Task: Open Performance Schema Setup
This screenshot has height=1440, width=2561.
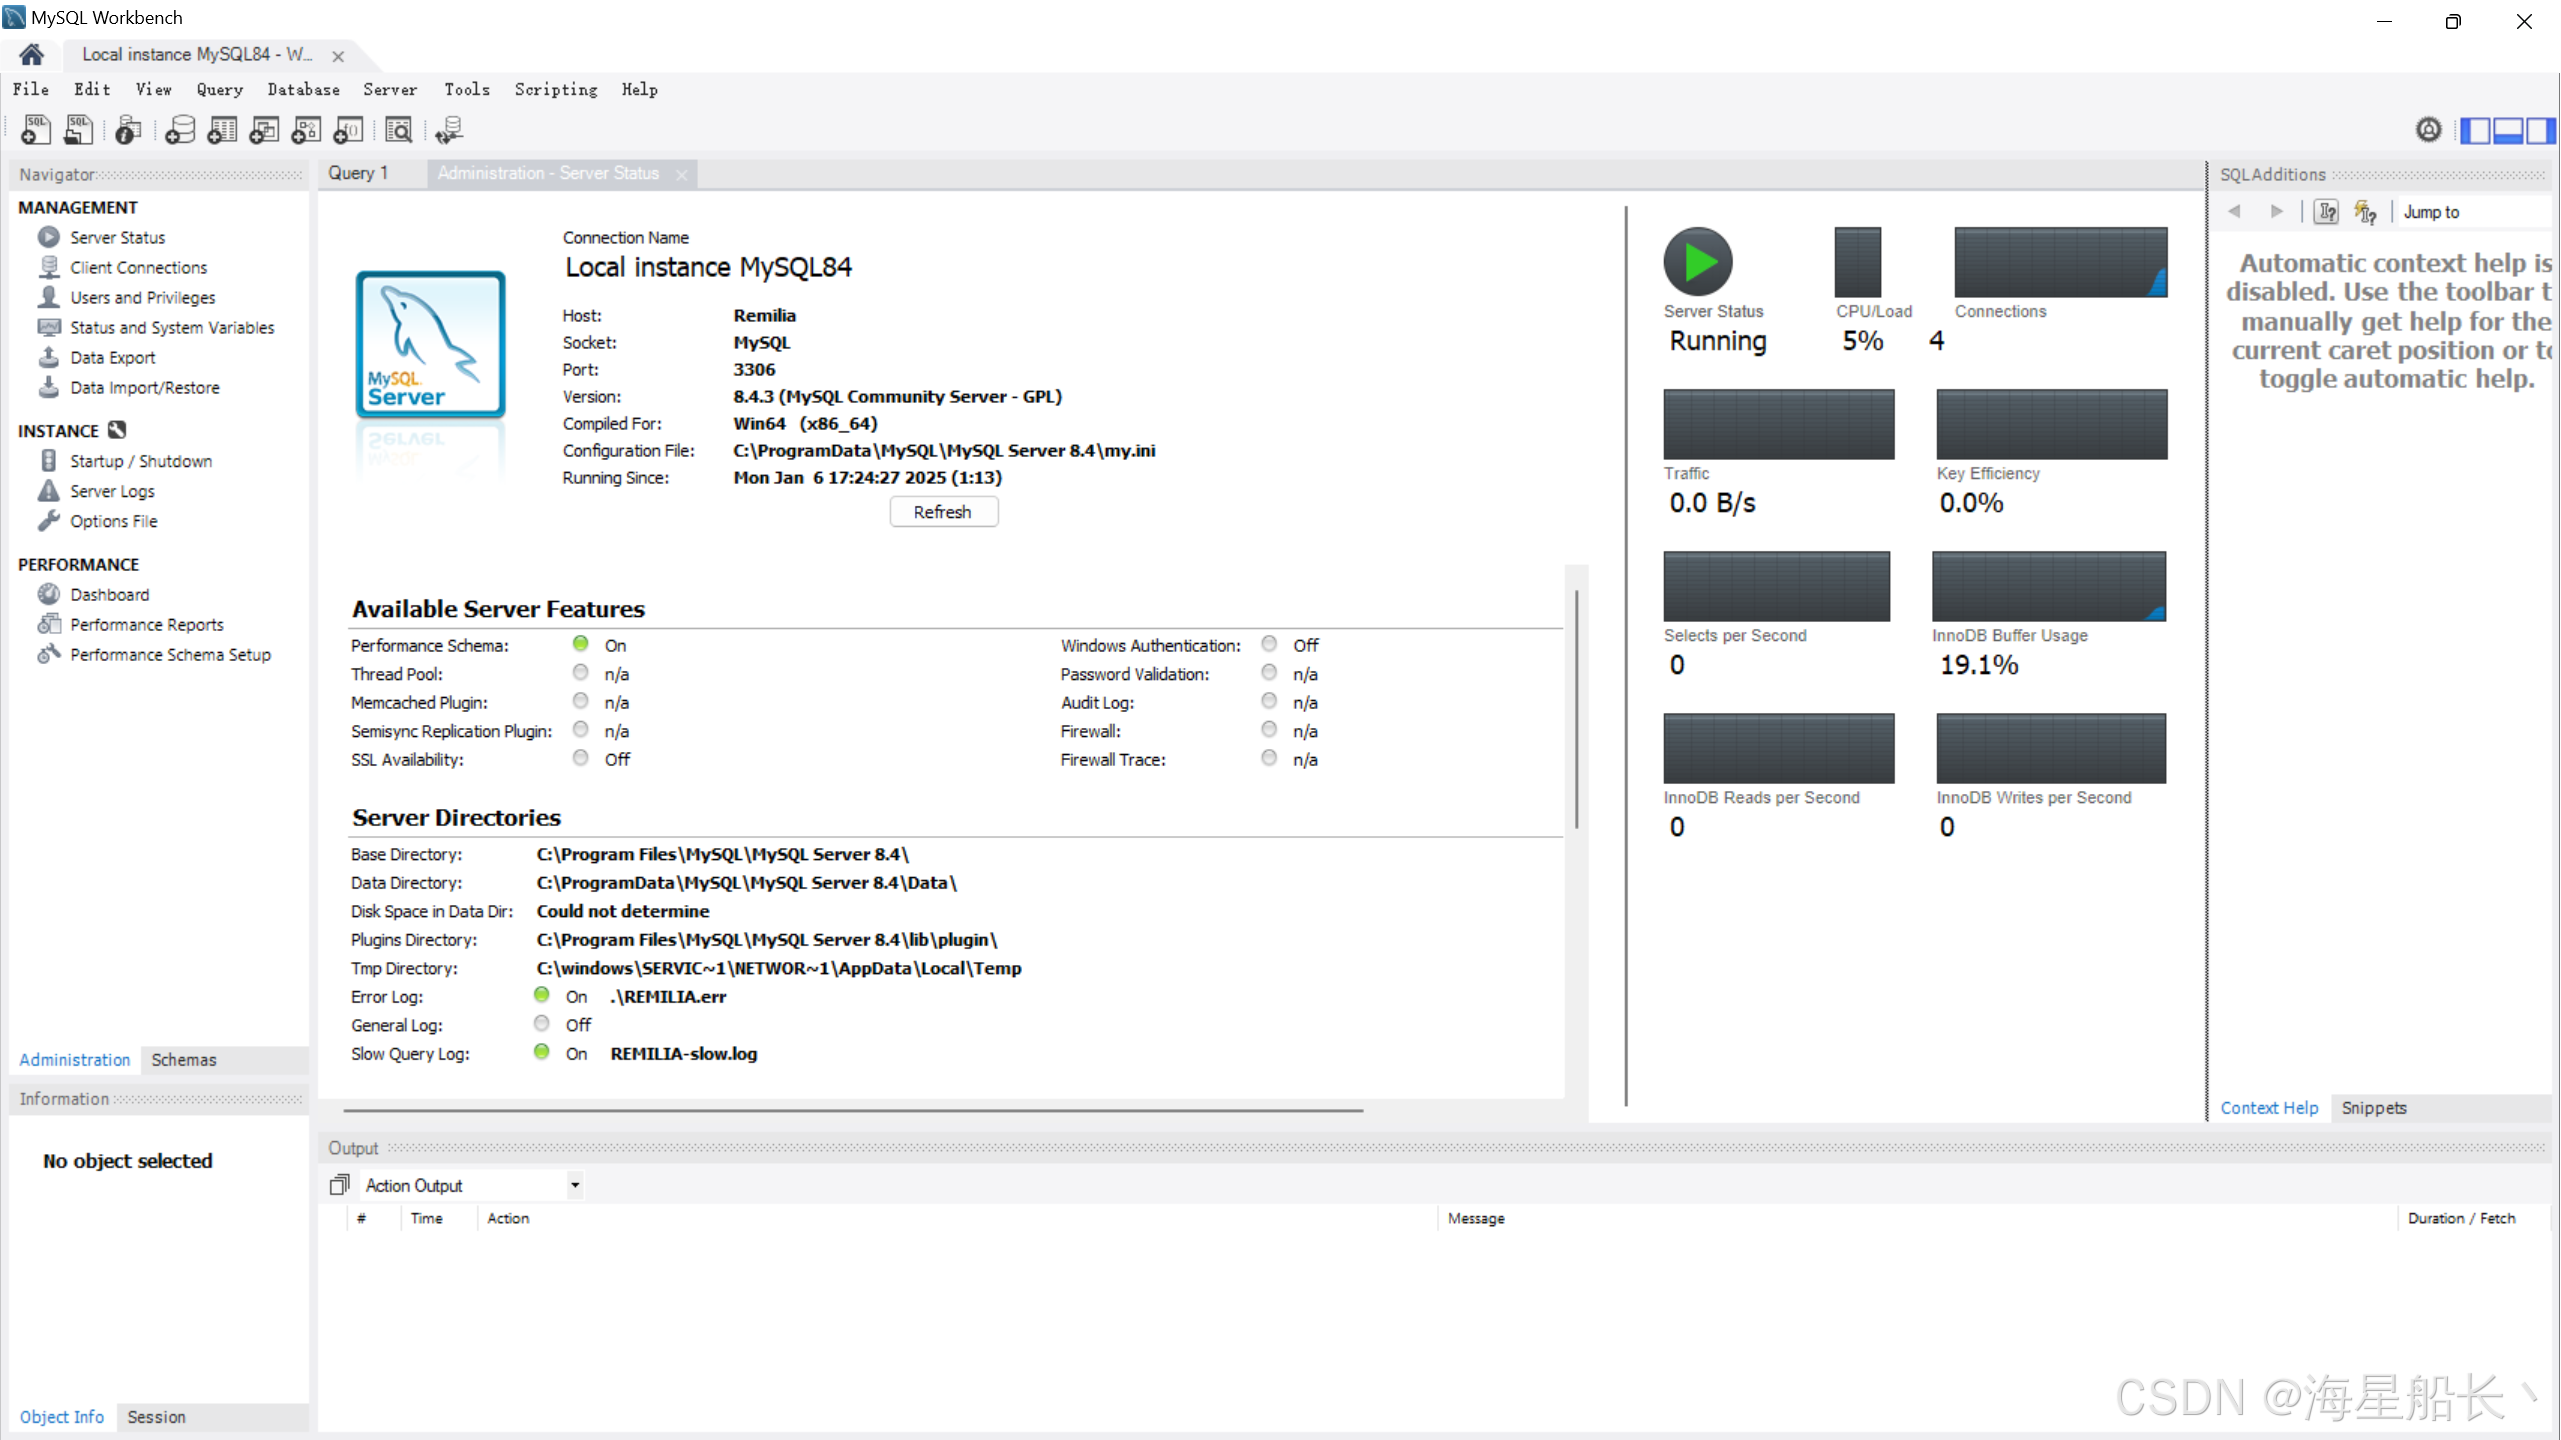Action: click(170, 654)
